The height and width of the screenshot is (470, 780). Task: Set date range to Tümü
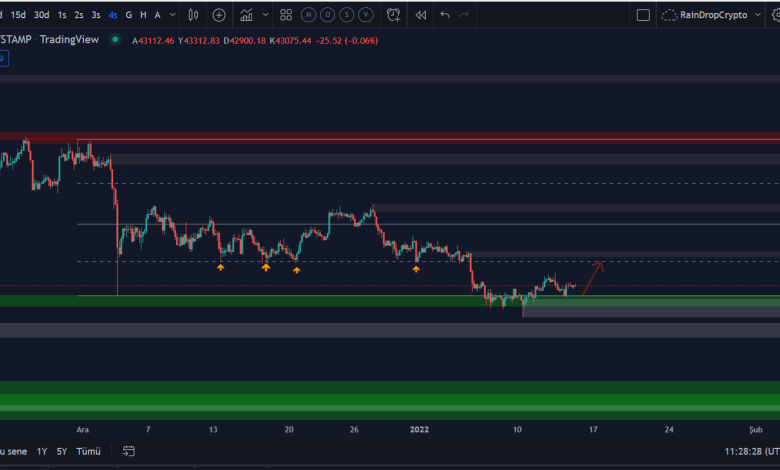(x=90, y=451)
